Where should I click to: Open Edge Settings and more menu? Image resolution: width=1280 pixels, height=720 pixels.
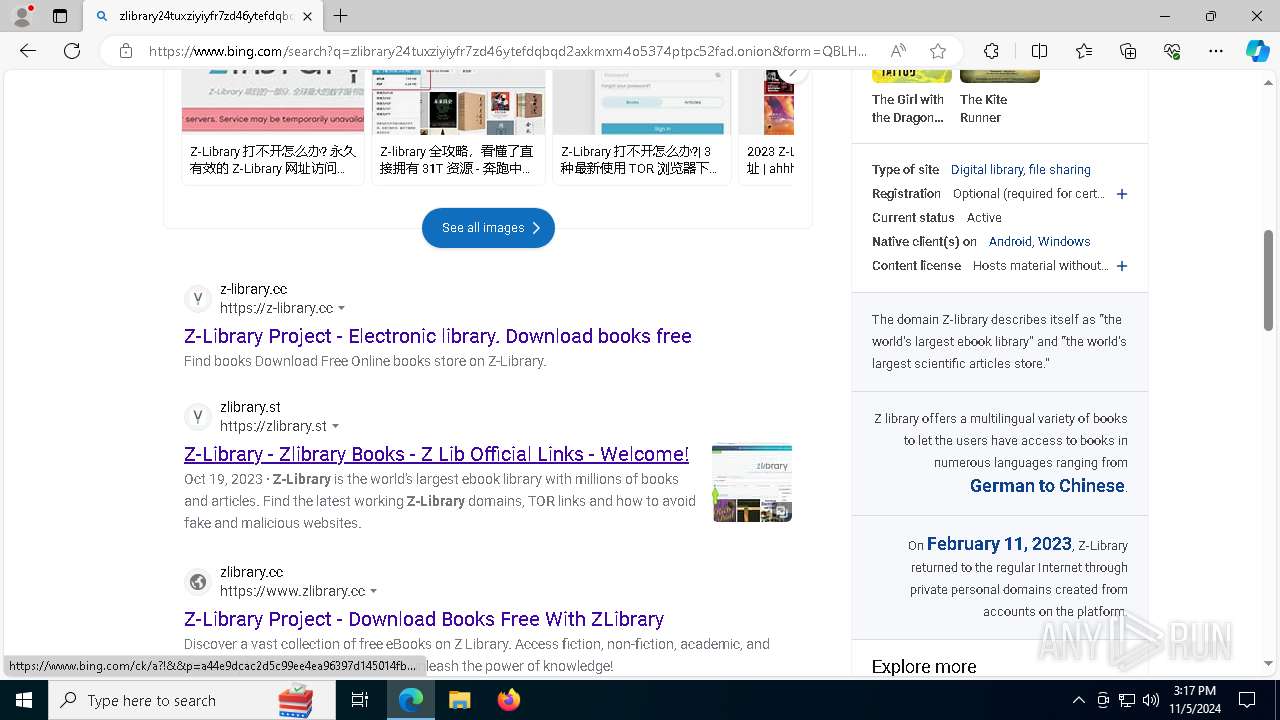1216,51
